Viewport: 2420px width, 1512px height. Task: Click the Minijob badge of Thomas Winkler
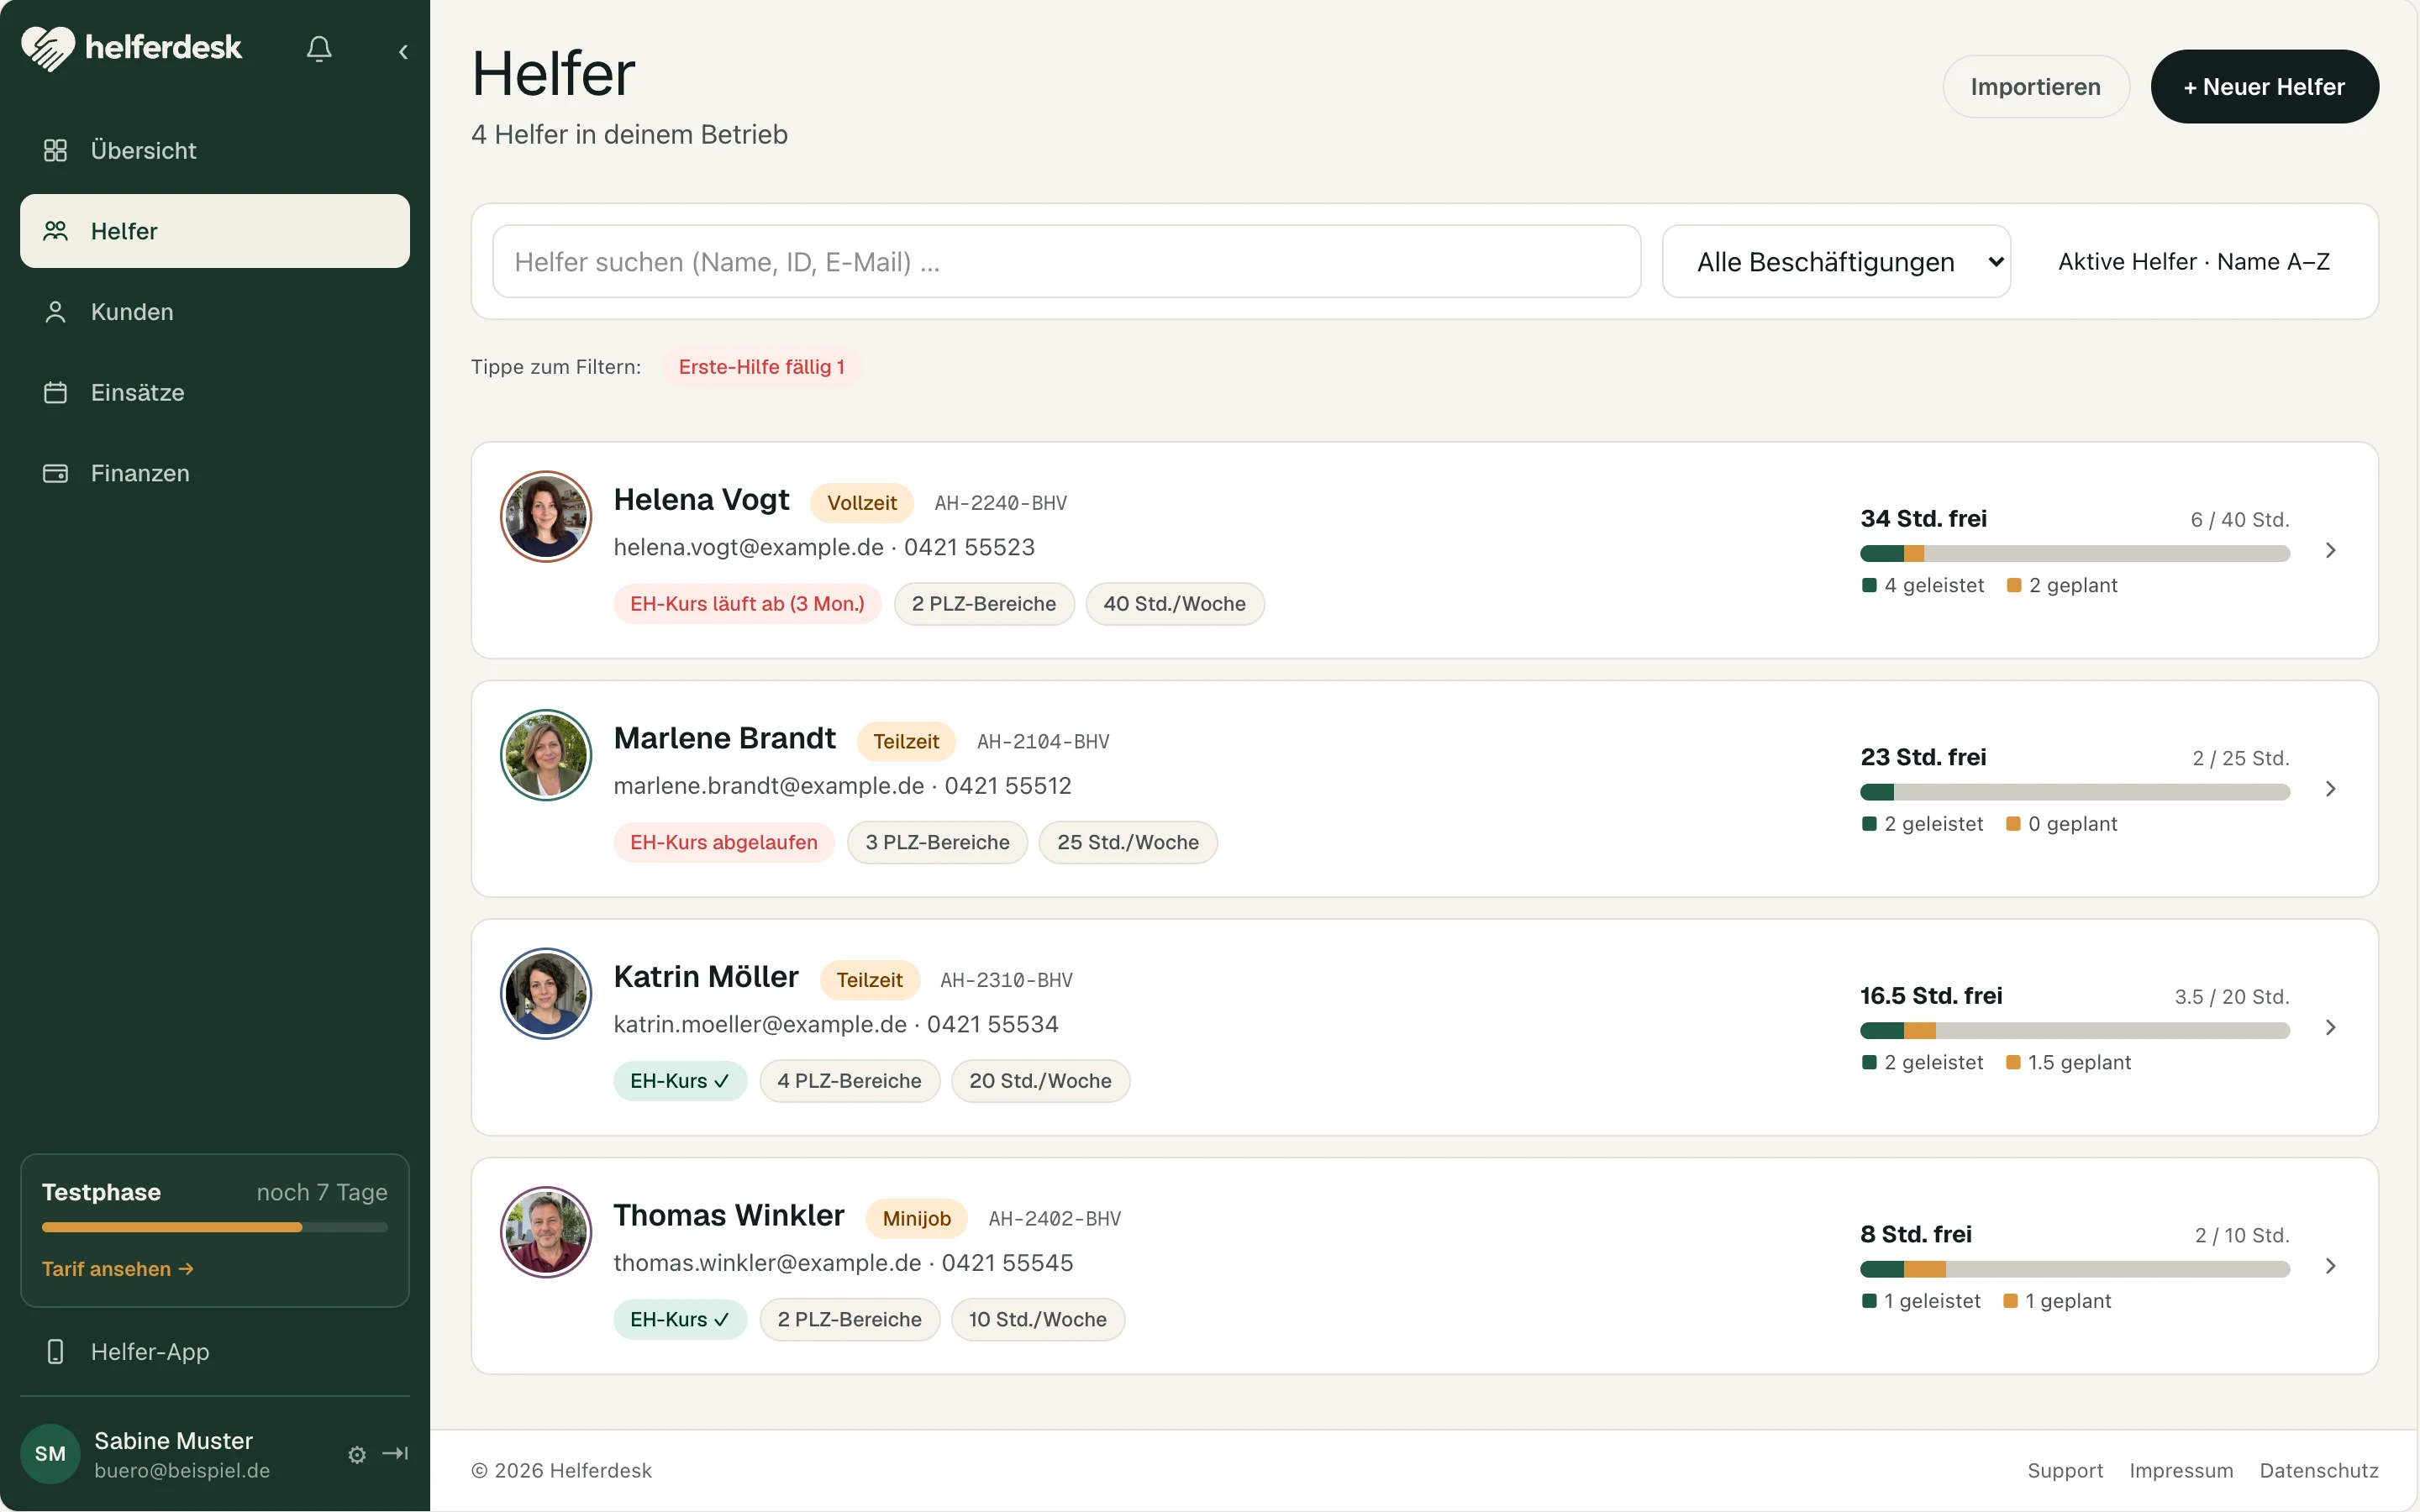click(917, 1219)
